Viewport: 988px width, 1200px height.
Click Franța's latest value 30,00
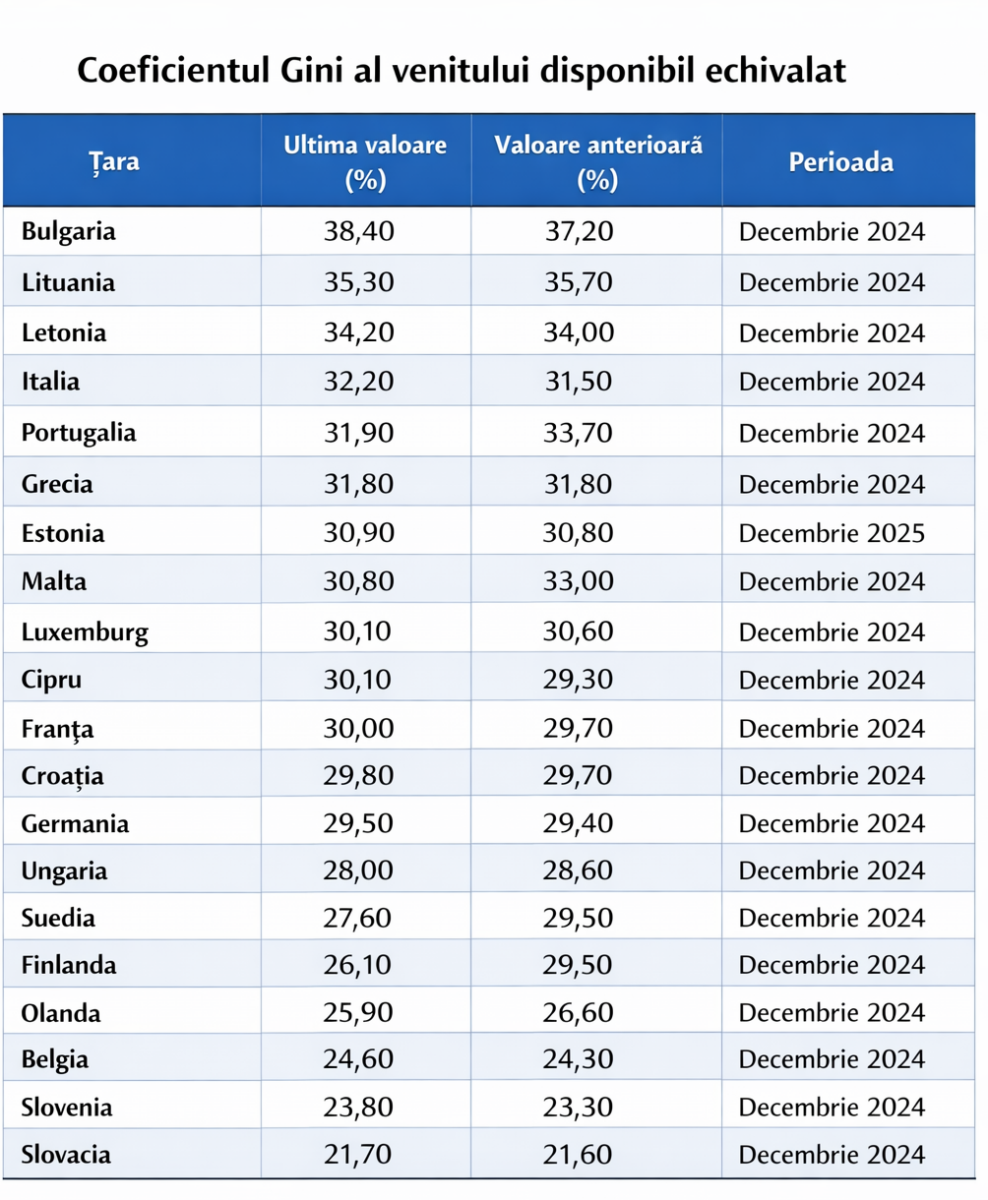(x=360, y=729)
